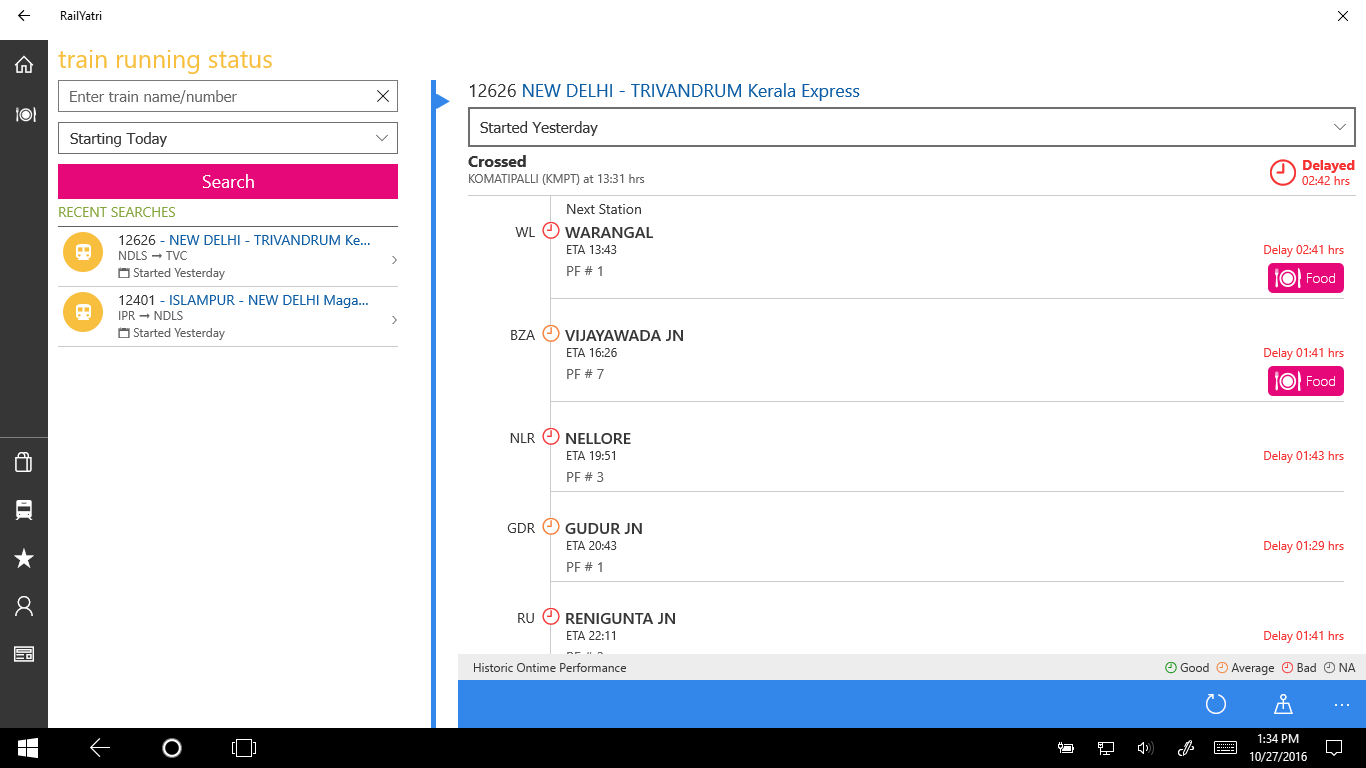The image size is (1366, 768).
Task: Click Delay 01:43 hrs for NELLORE
Action: tap(1303, 456)
